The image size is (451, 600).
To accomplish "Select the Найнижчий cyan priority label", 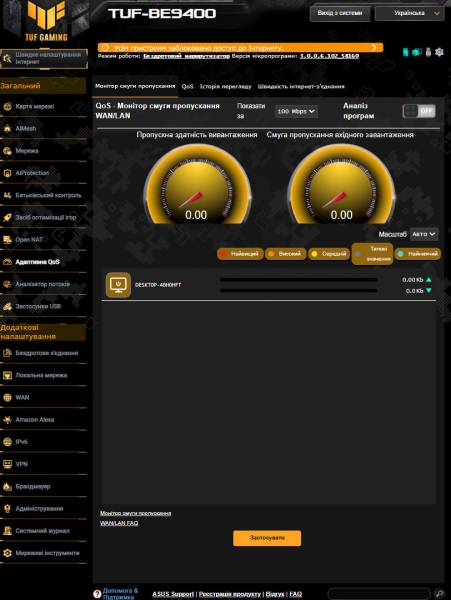I will 418,254.
